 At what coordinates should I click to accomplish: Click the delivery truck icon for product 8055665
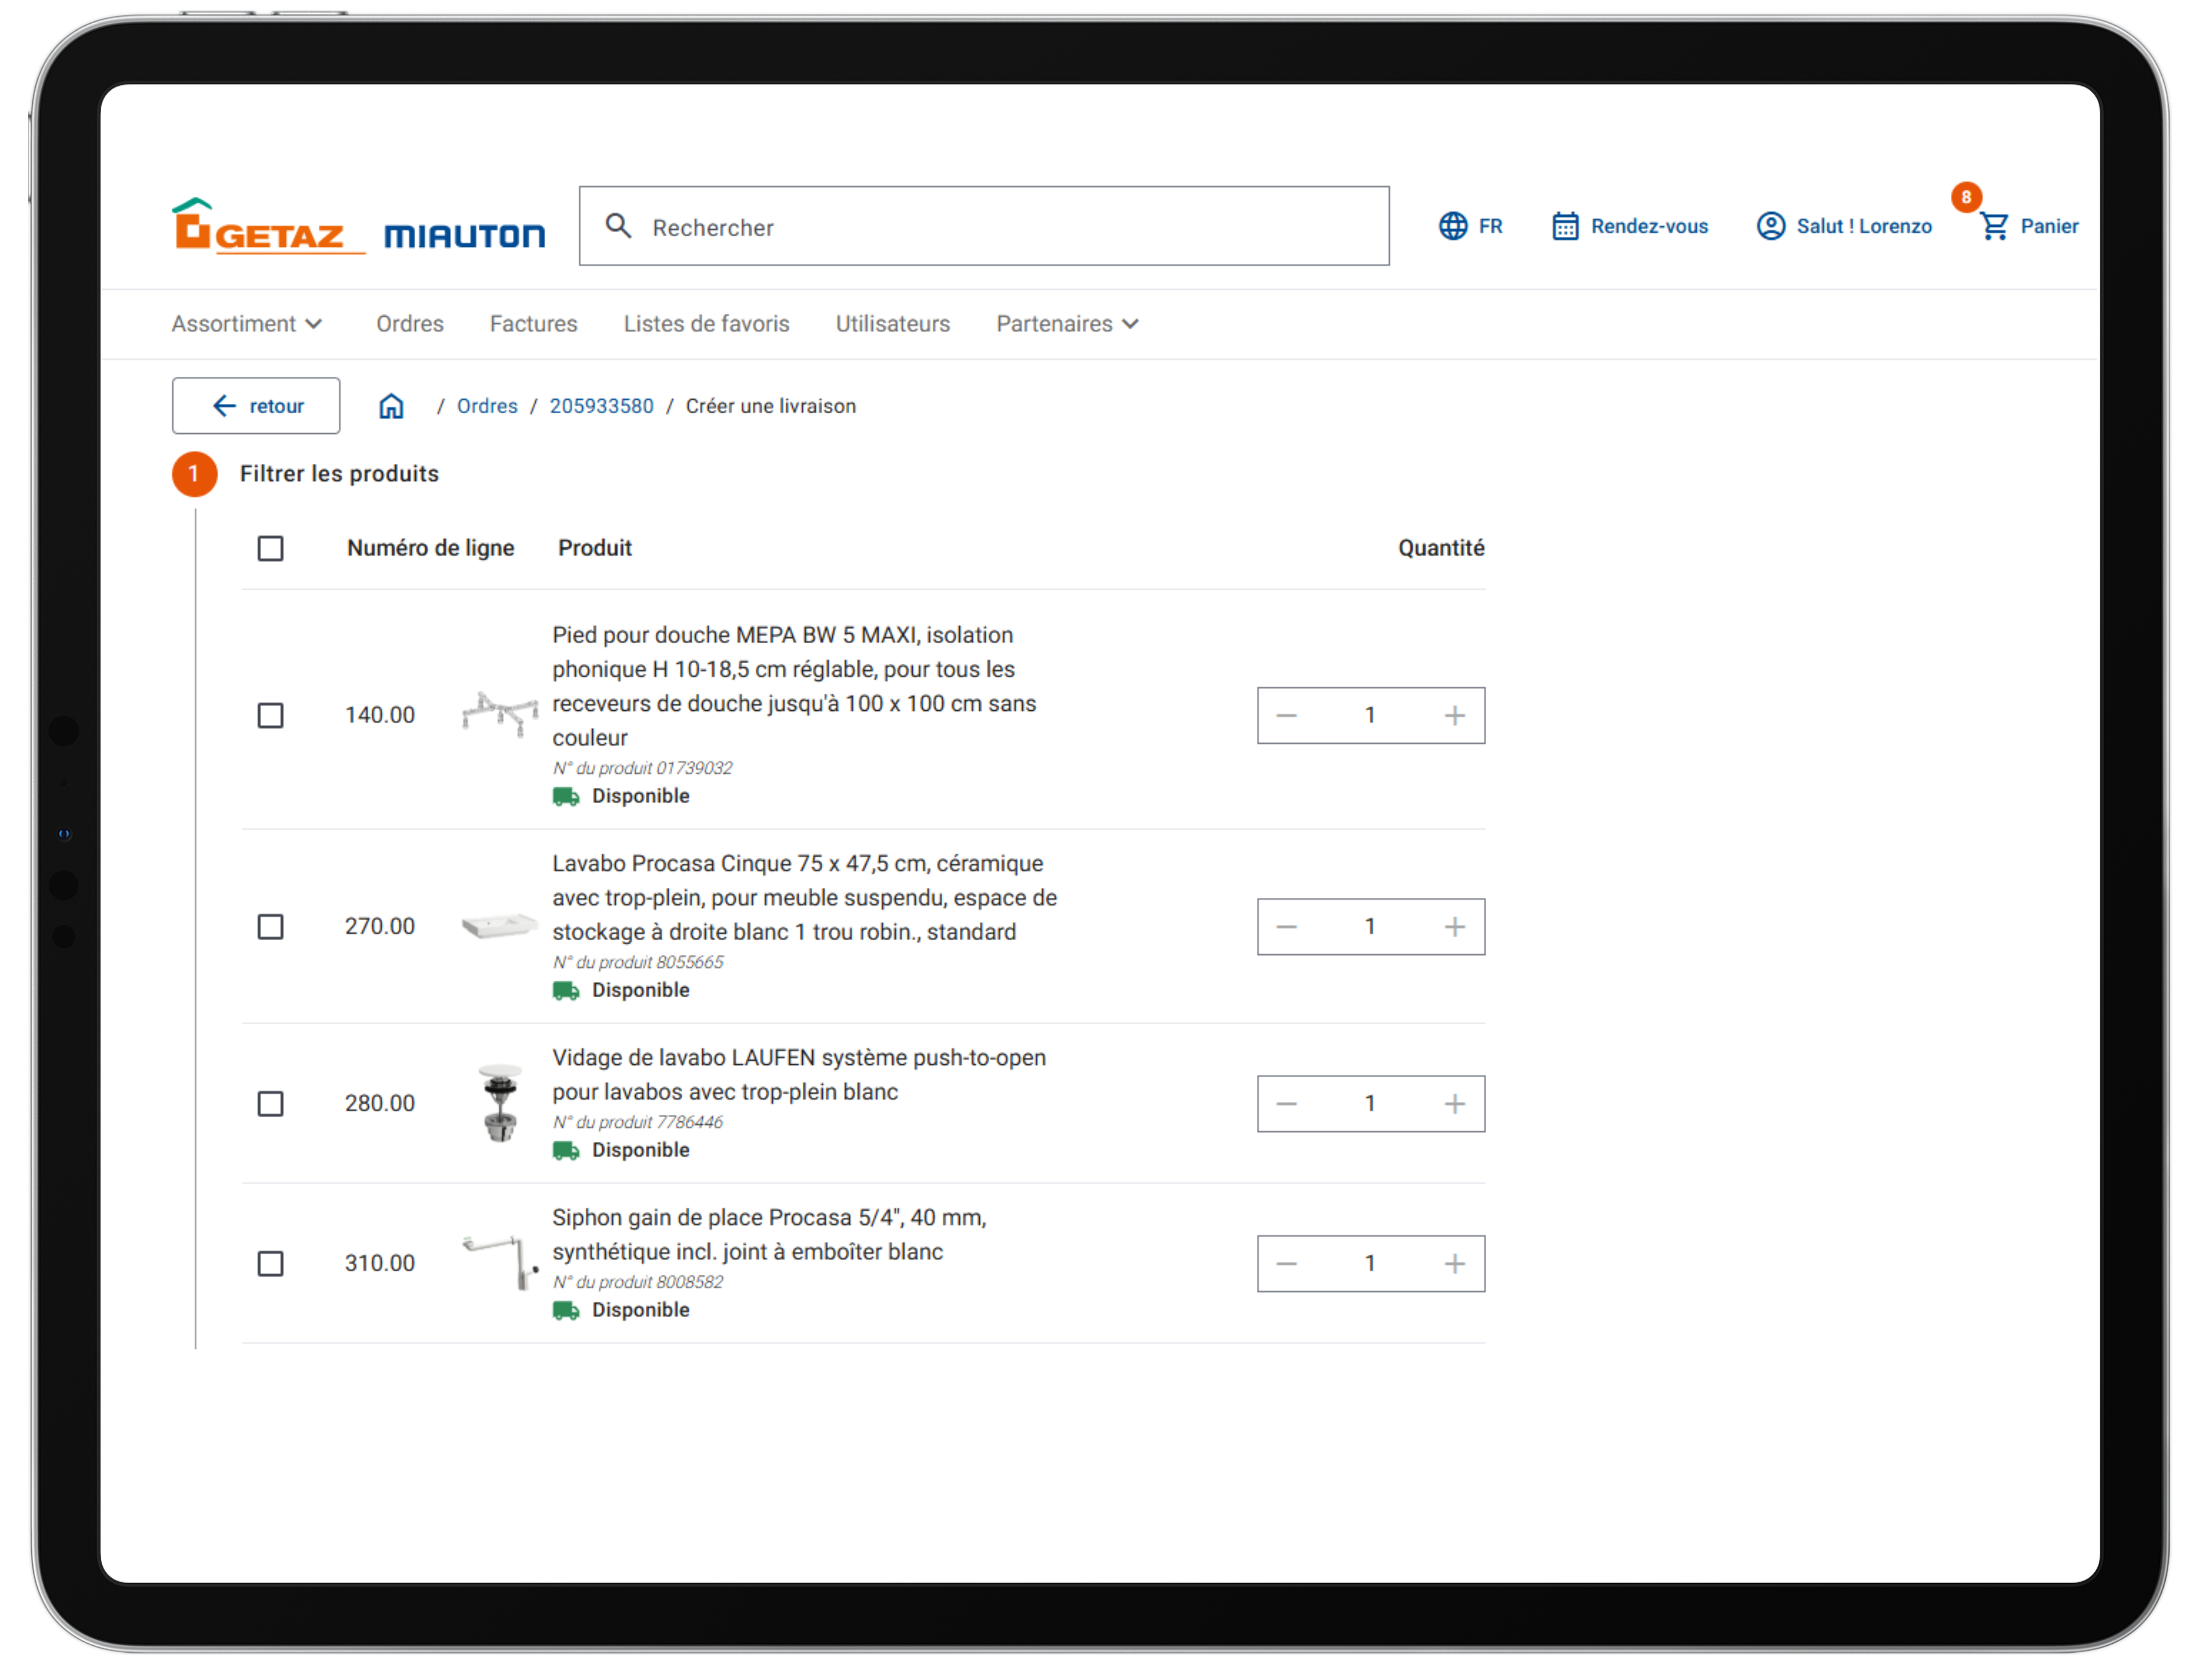566,991
